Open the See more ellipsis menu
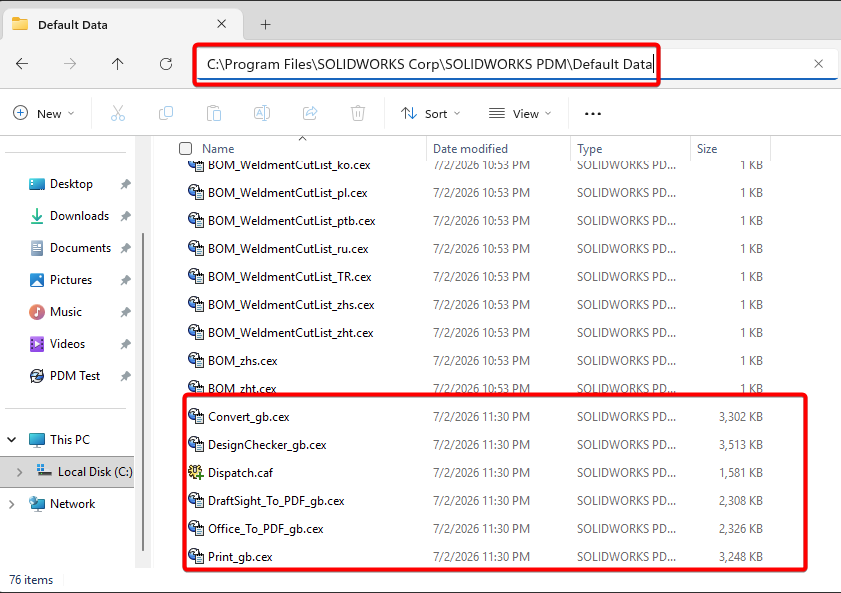The height and width of the screenshot is (593, 841). pyautogui.click(x=593, y=114)
